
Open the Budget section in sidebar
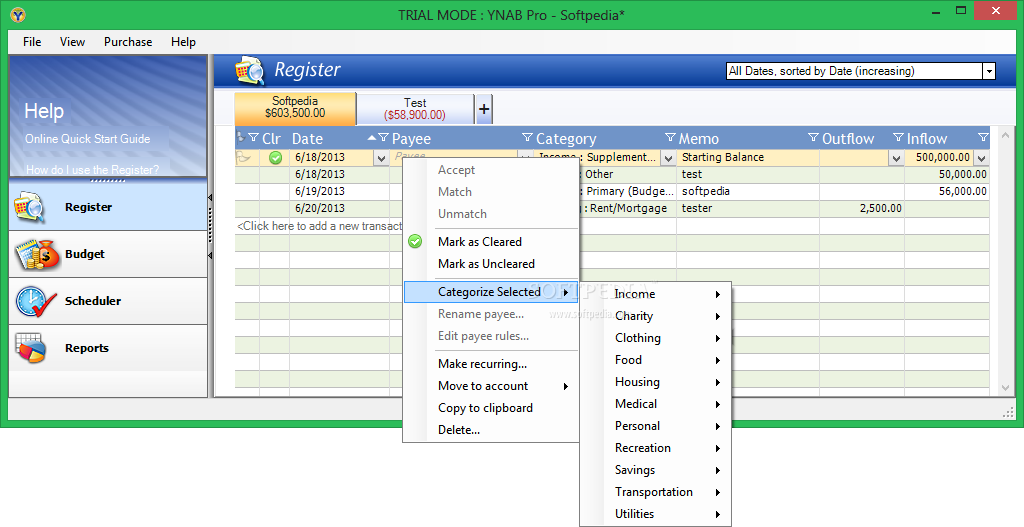click(x=108, y=254)
